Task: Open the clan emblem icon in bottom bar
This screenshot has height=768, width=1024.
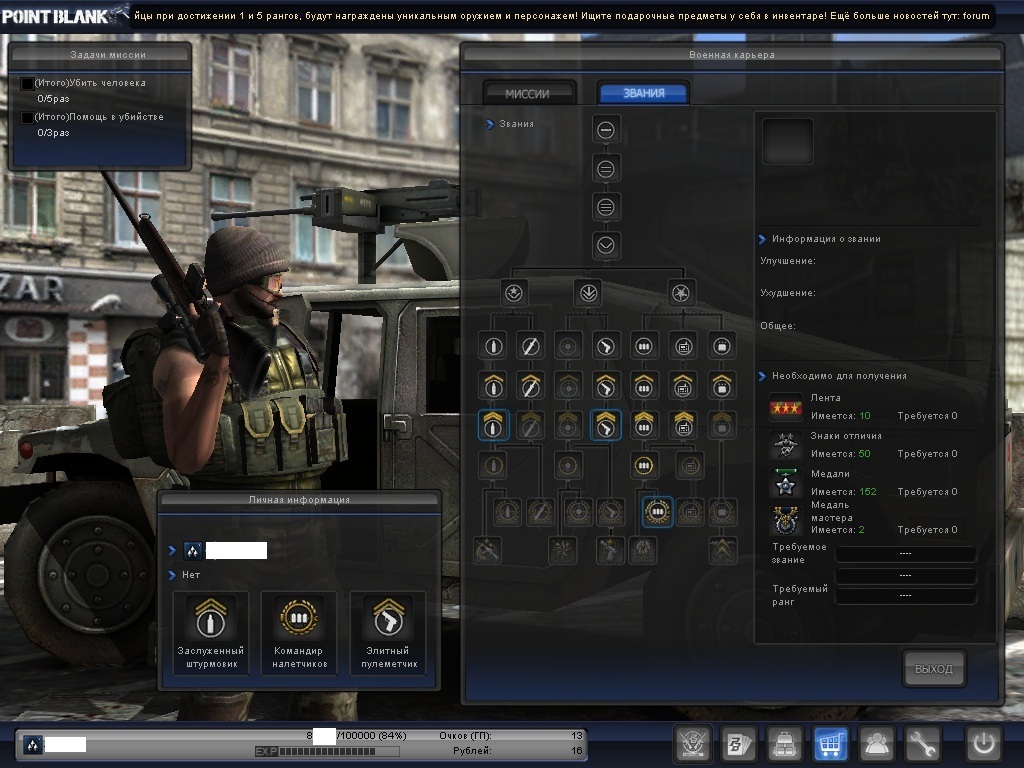Action: [x=693, y=744]
